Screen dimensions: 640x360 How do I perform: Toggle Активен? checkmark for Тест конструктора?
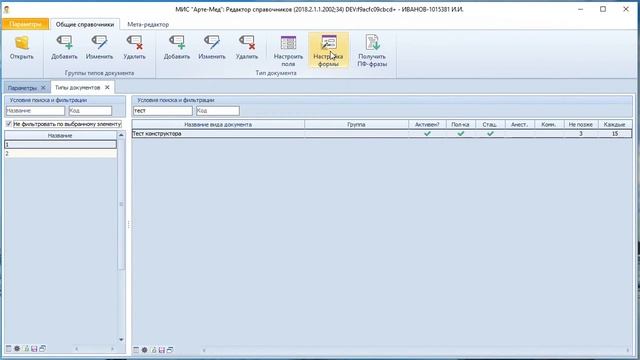click(x=427, y=133)
